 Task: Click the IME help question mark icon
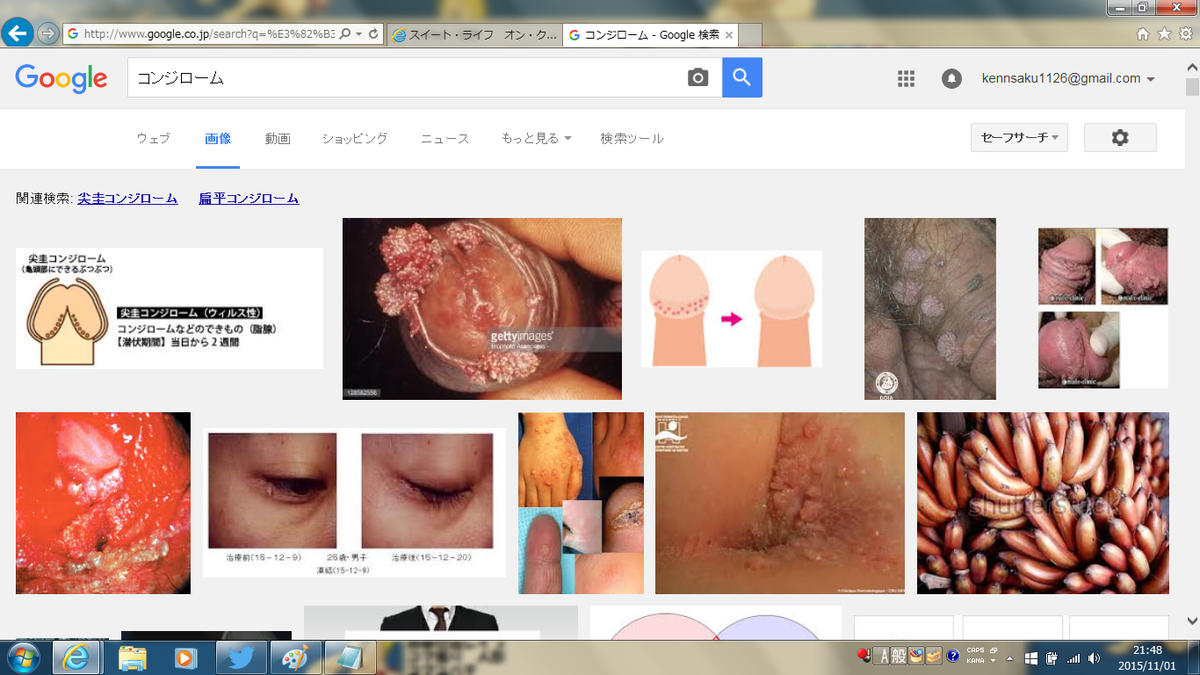pyautogui.click(x=953, y=657)
